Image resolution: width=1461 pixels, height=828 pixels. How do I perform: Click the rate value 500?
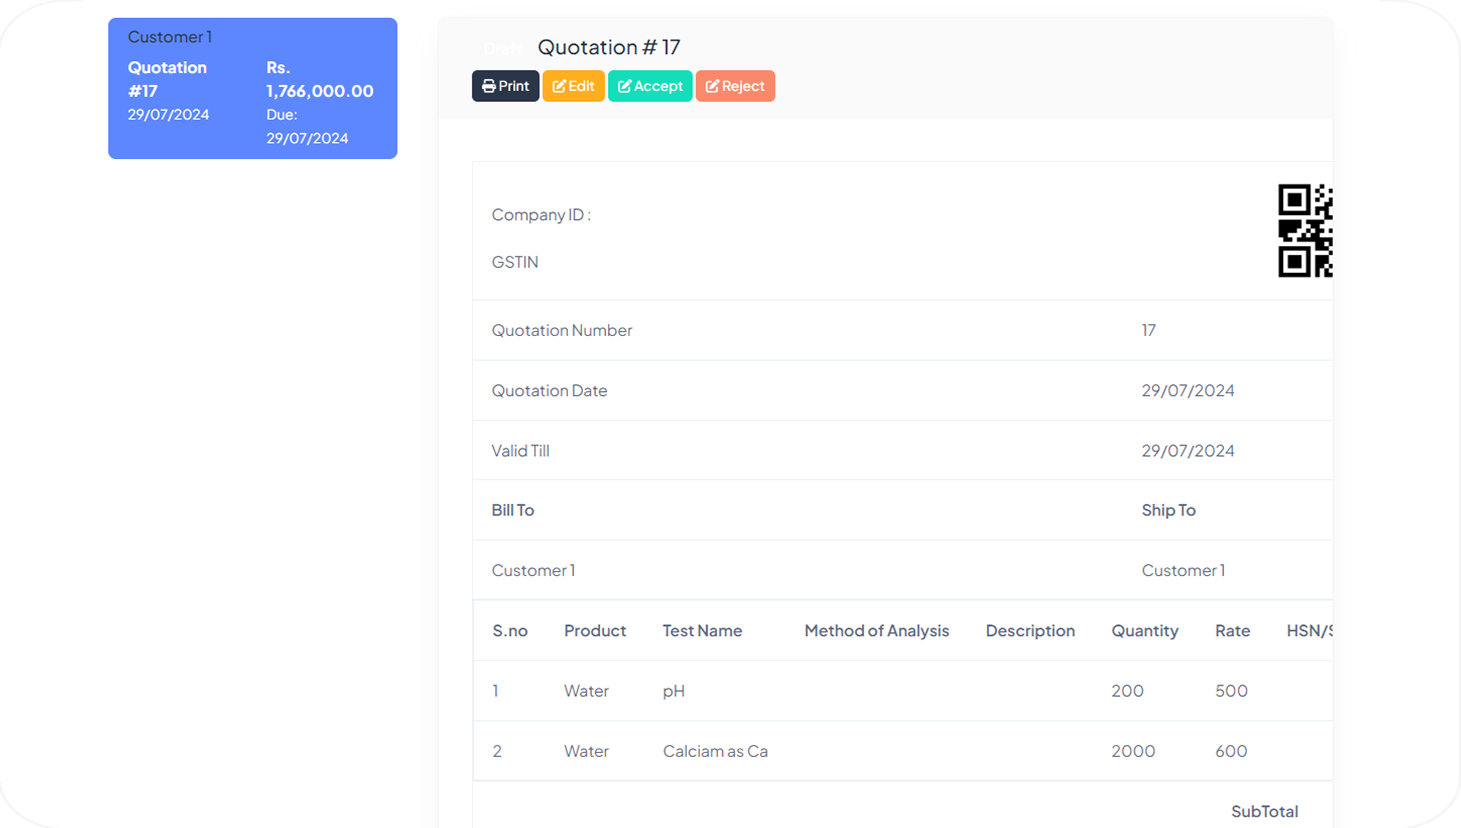(x=1231, y=691)
